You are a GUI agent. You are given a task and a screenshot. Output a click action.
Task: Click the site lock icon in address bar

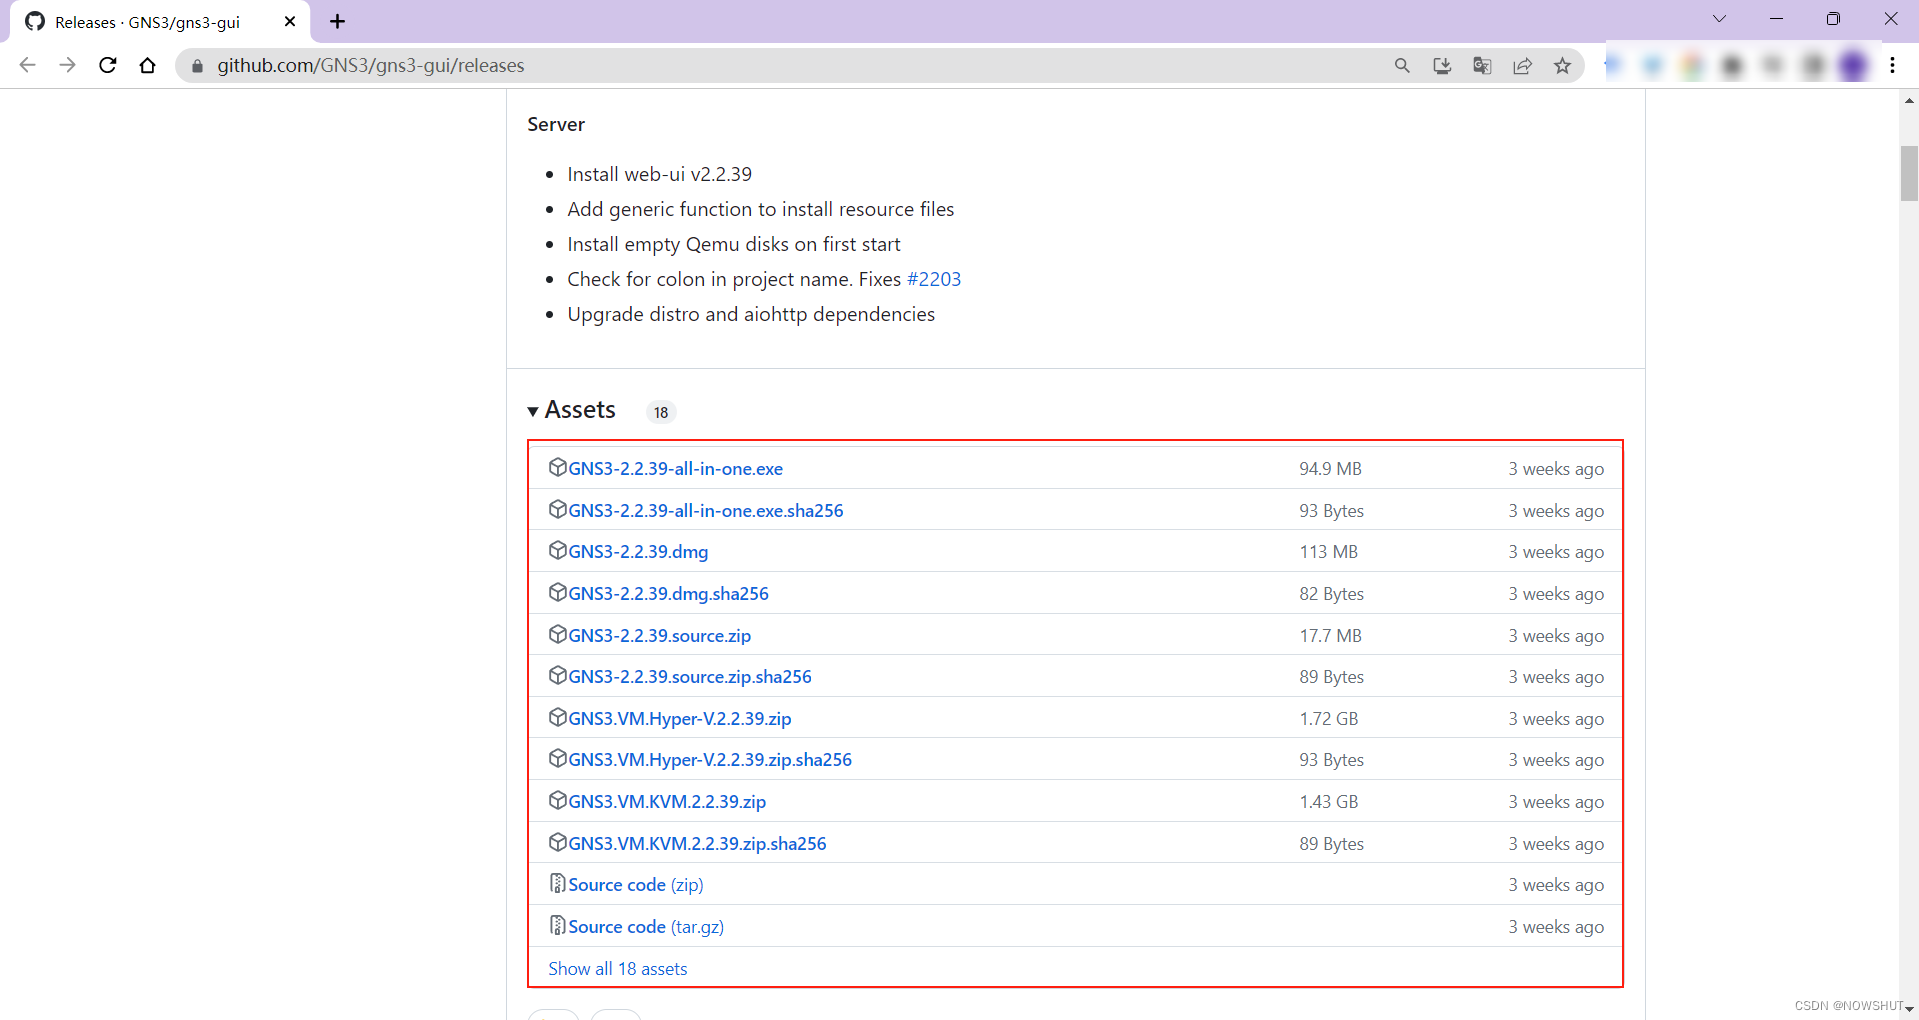pyautogui.click(x=197, y=66)
